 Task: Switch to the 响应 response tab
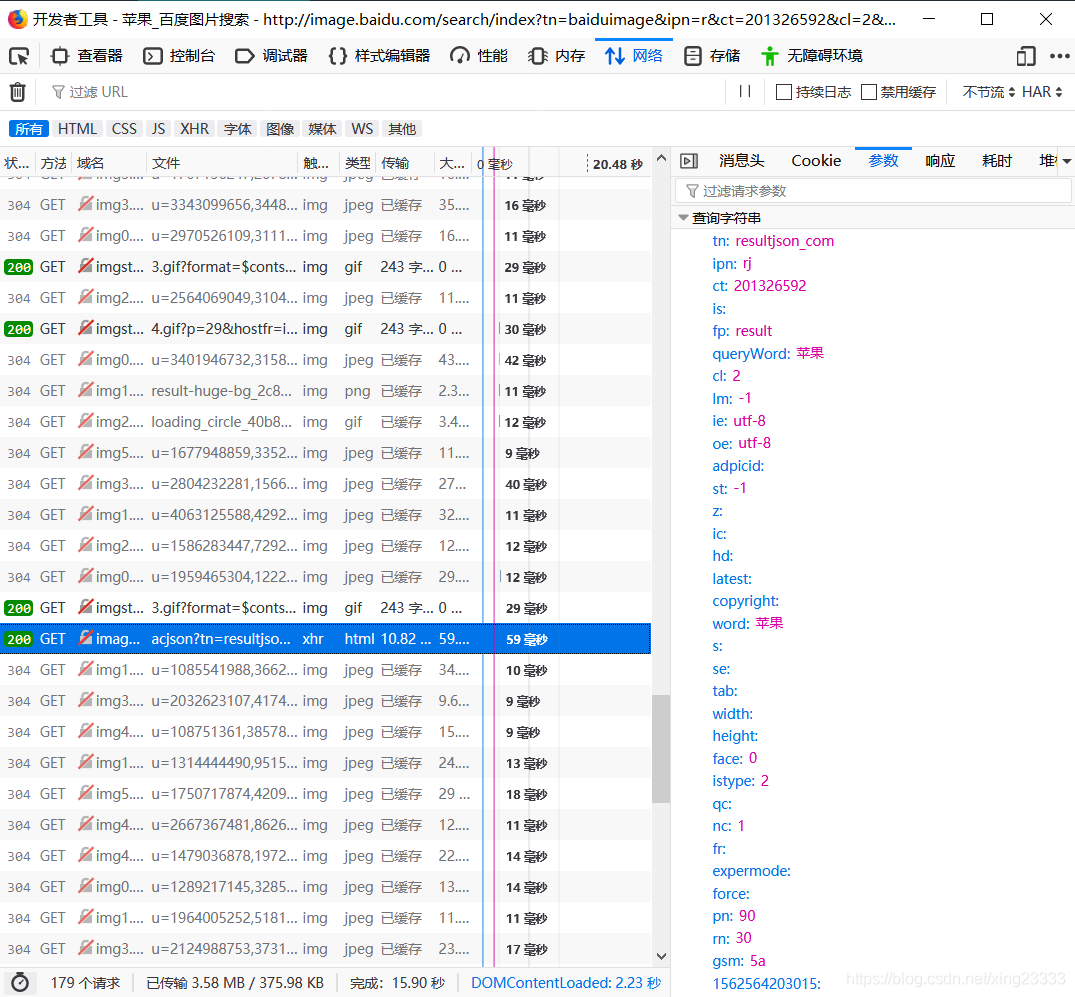[940, 160]
